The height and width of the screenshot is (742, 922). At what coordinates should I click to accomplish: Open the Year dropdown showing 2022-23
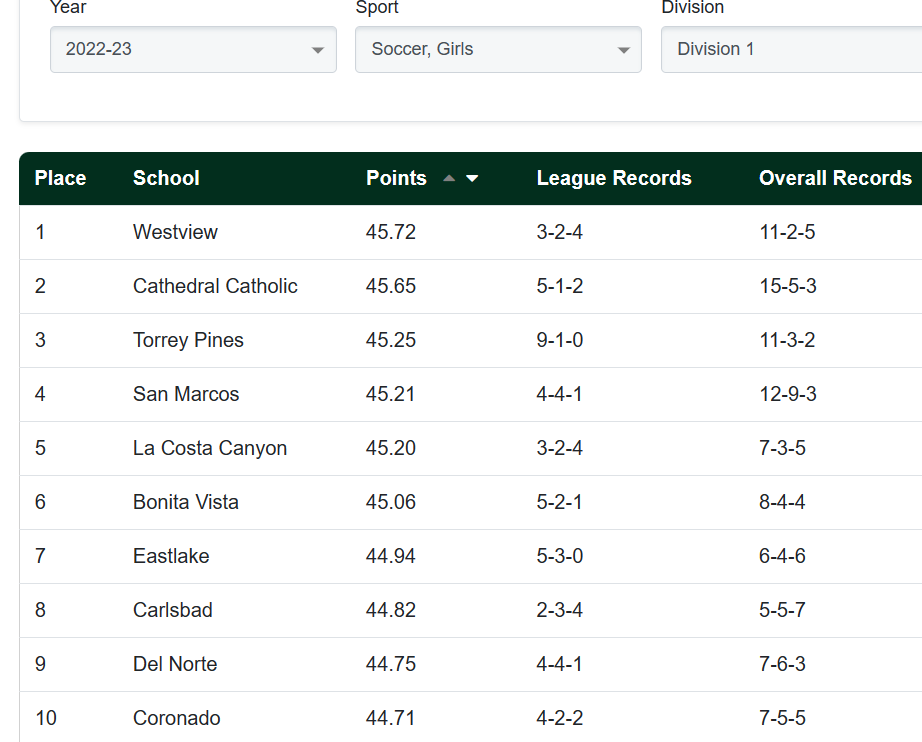pos(193,49)
